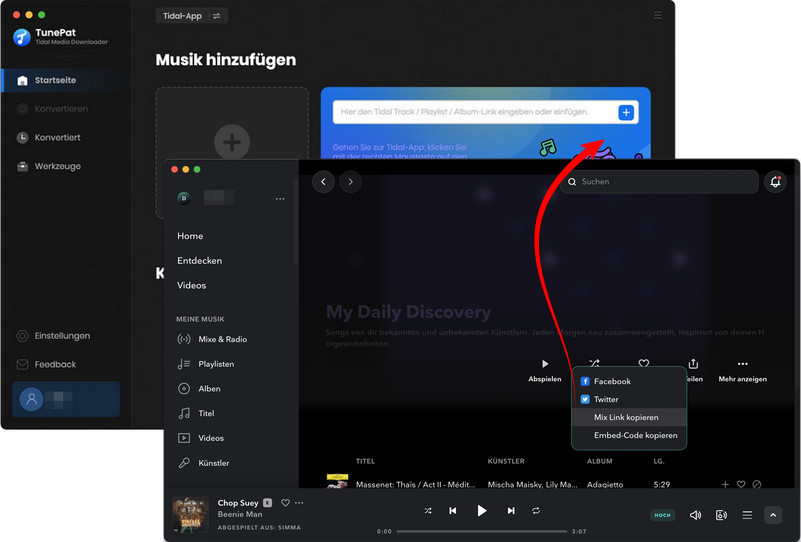The image size is (801, 542).
Task: Click Abspielen to play the mix
Action: pyautogui.click(x=545, y=370)
